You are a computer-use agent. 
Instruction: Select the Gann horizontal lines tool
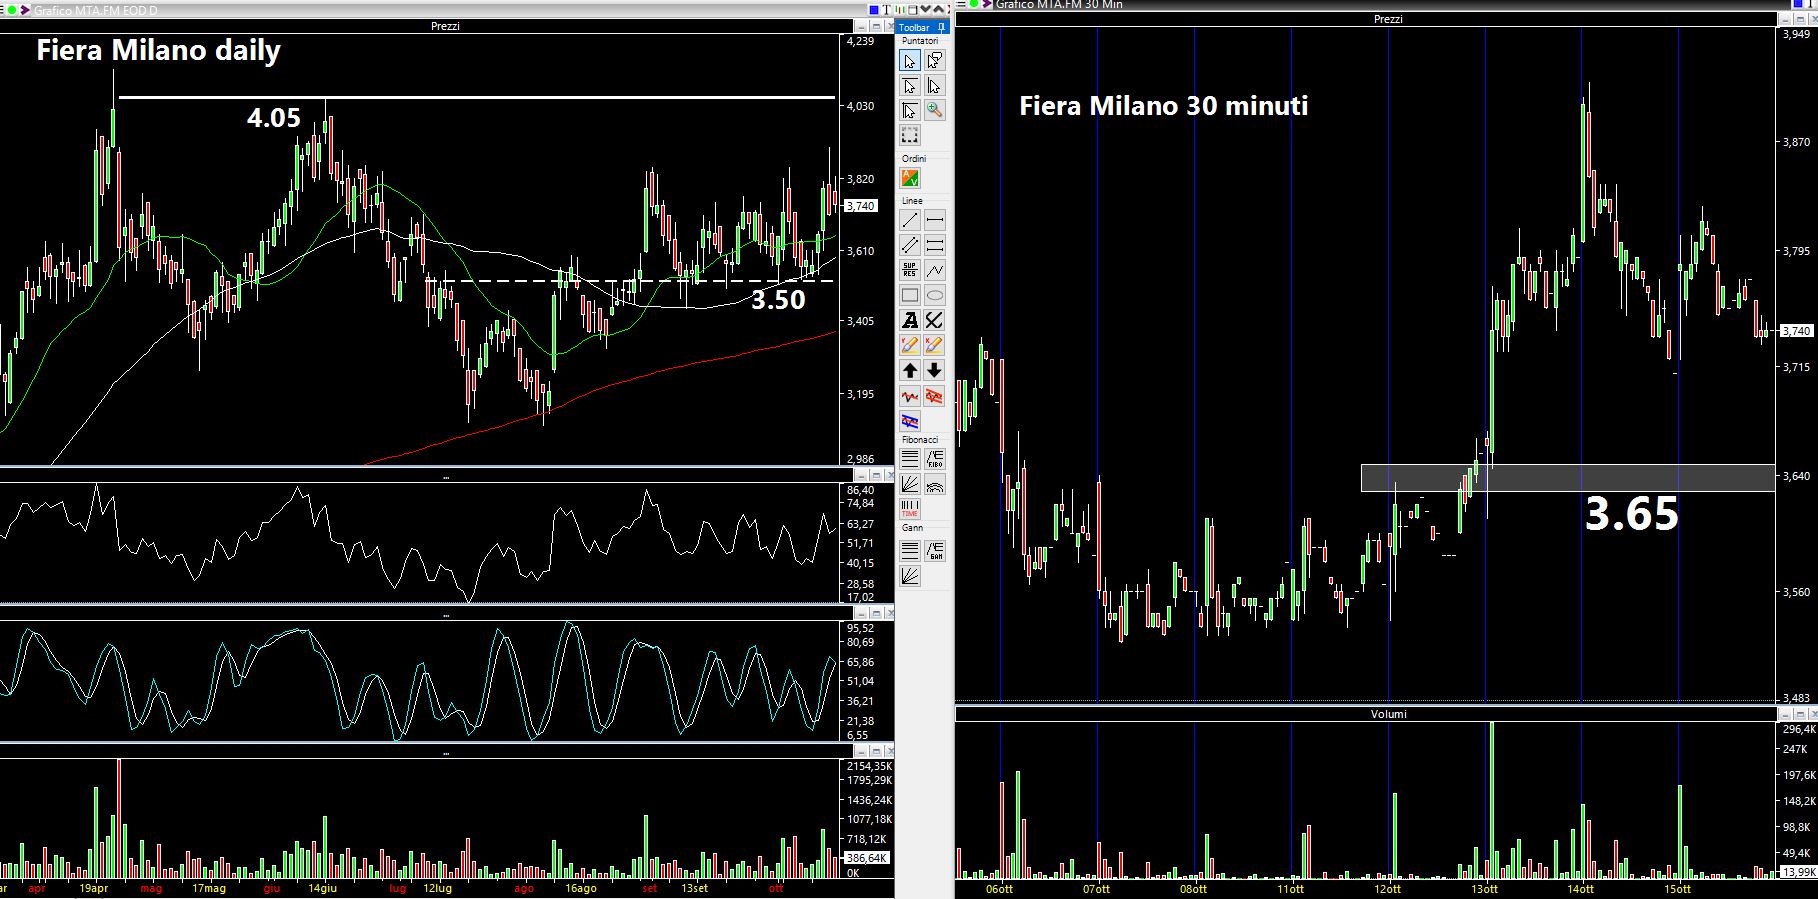coord(910,550)
